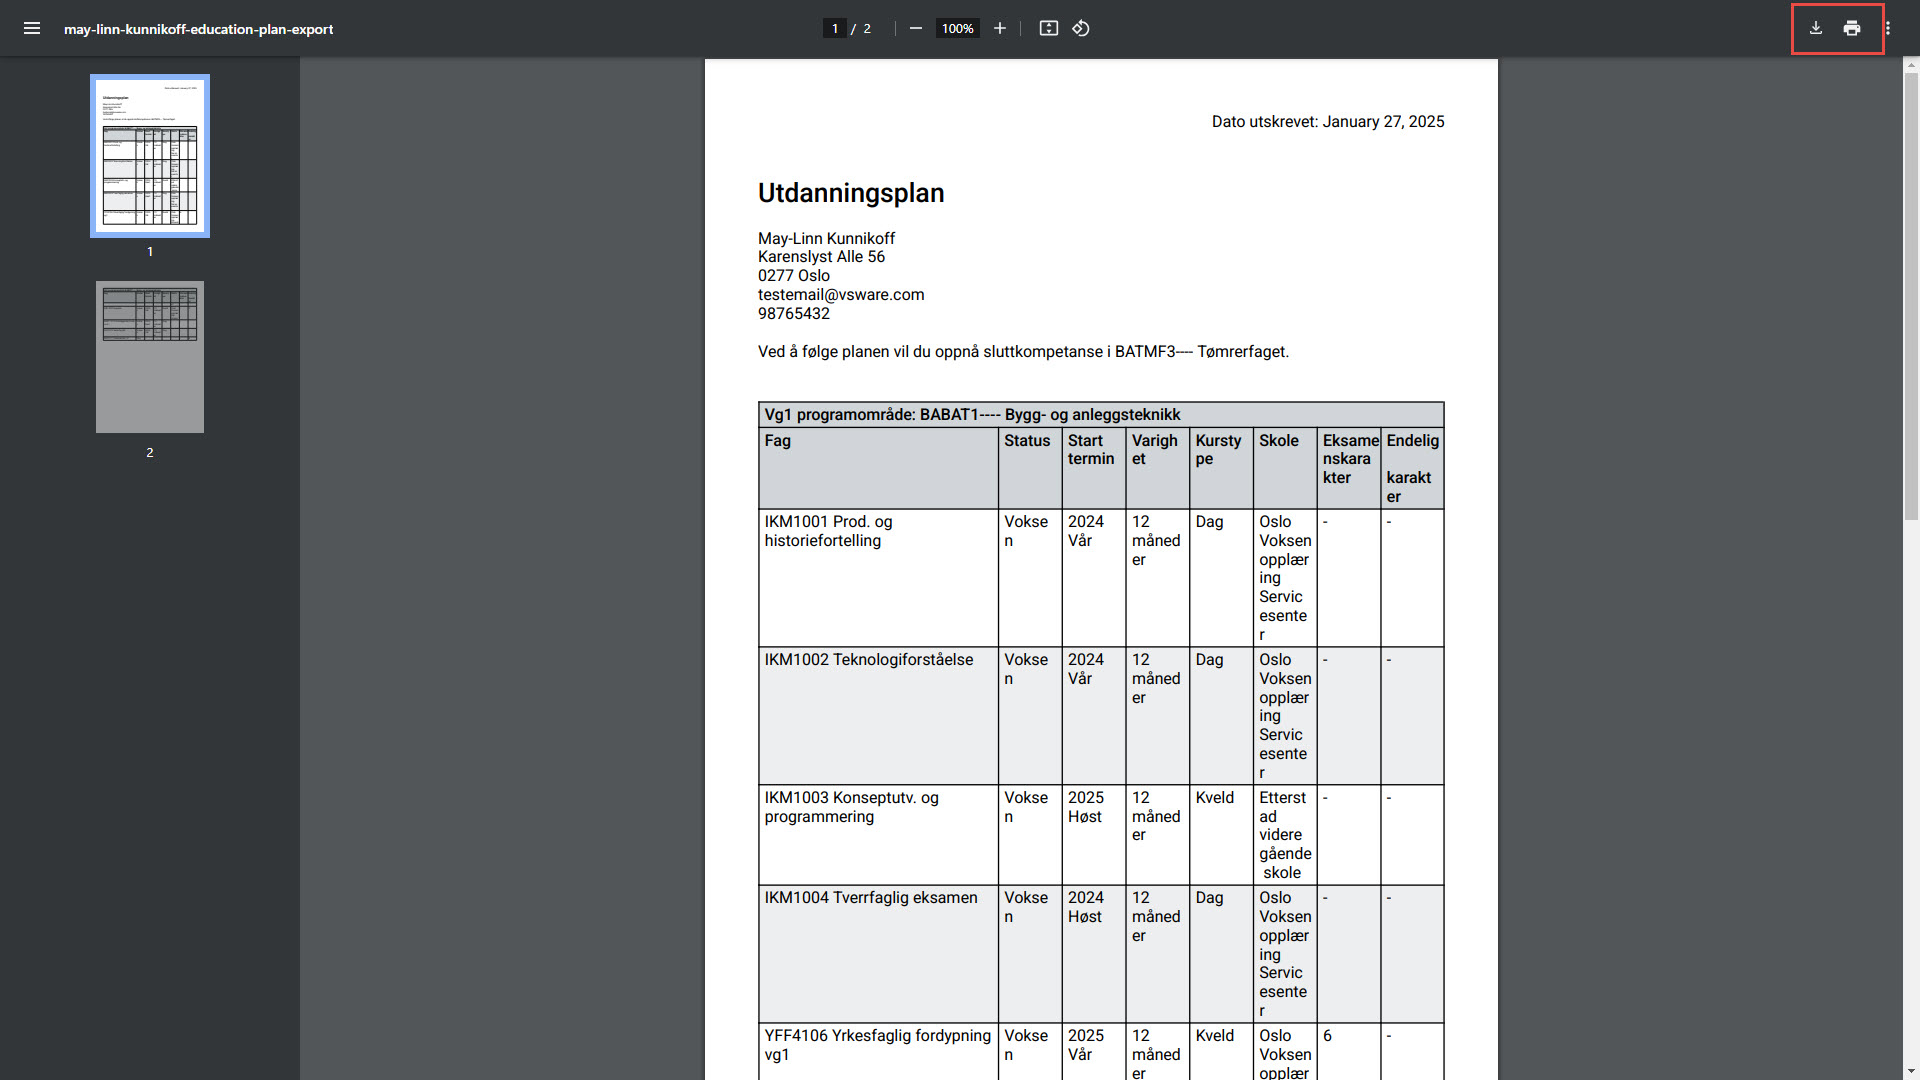
Task: Click the zoom in plus icon
Action: click(999, 28)
